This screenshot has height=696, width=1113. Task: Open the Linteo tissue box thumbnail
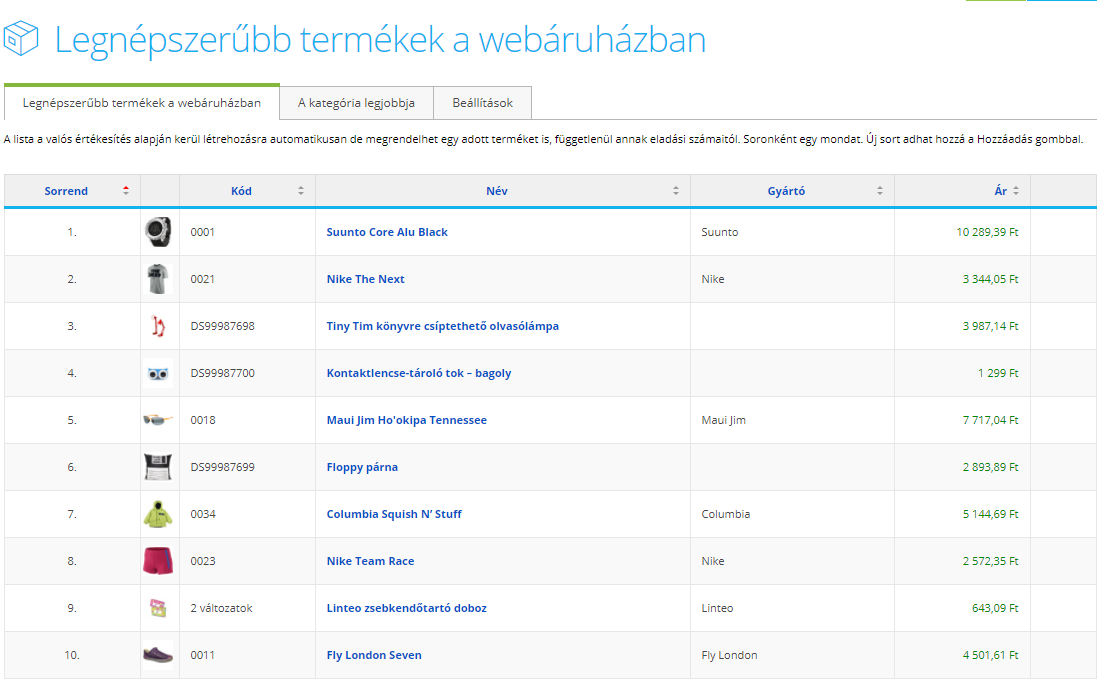158,608
